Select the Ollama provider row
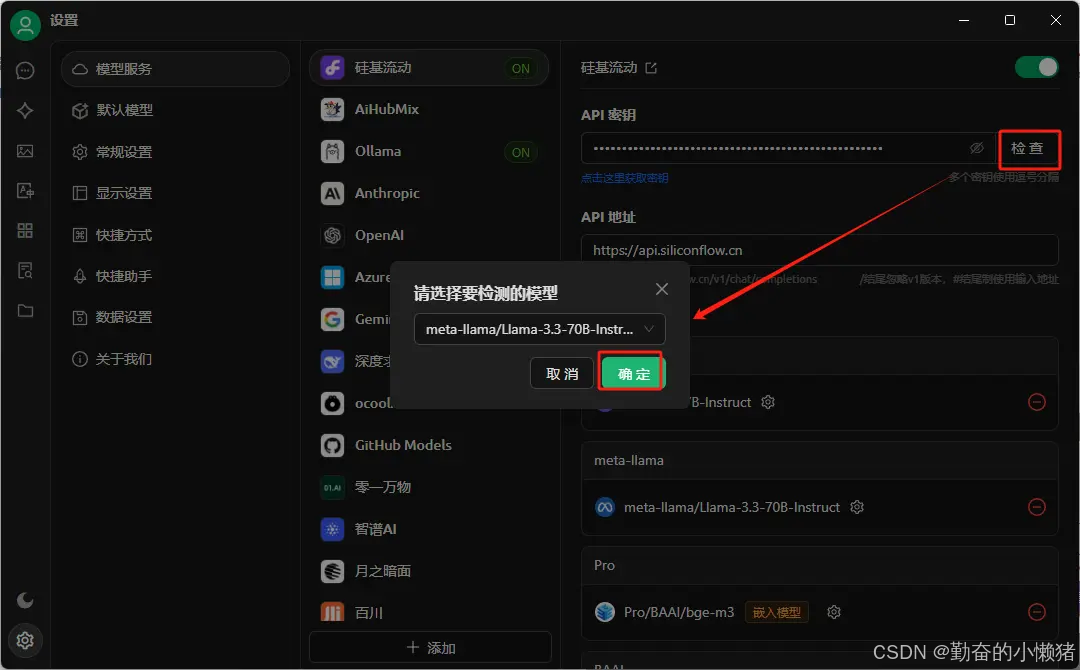Viewport: 1080px width, 670px height. click(428, 151)
